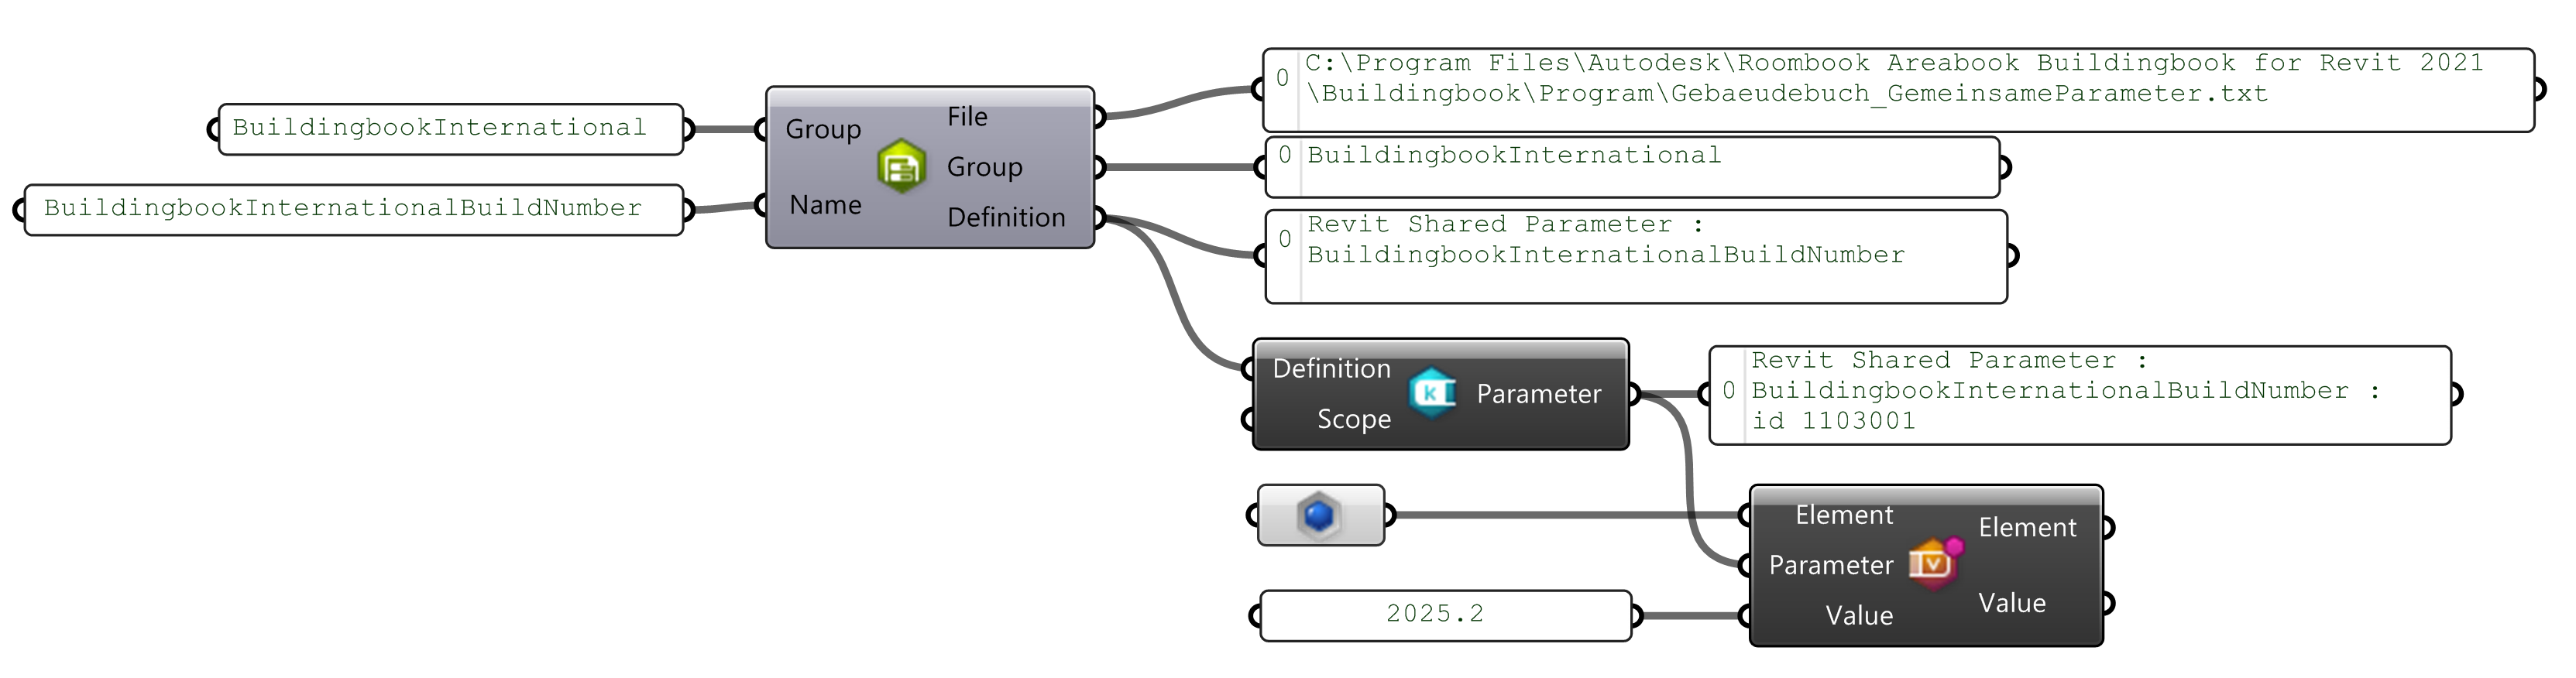2576x678 pixels.
Task: Click the Group input label on gray component
Action: tap(822, 129)
